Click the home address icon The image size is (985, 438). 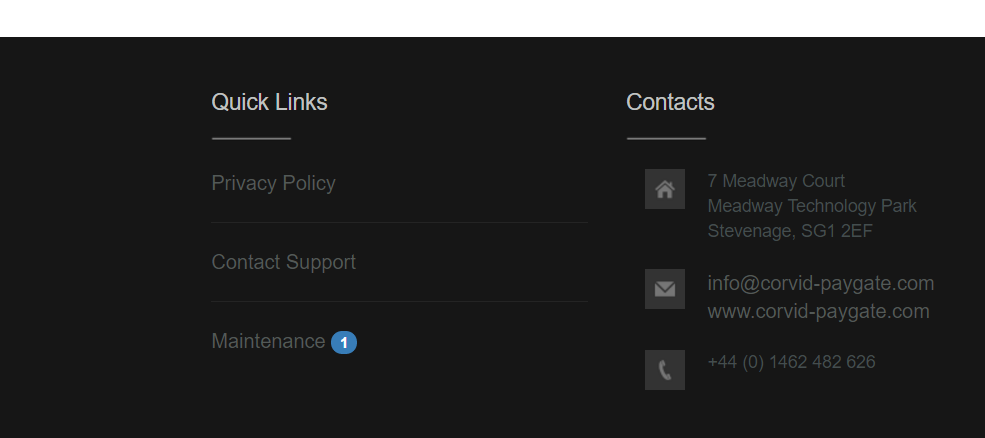coord(665,189)
